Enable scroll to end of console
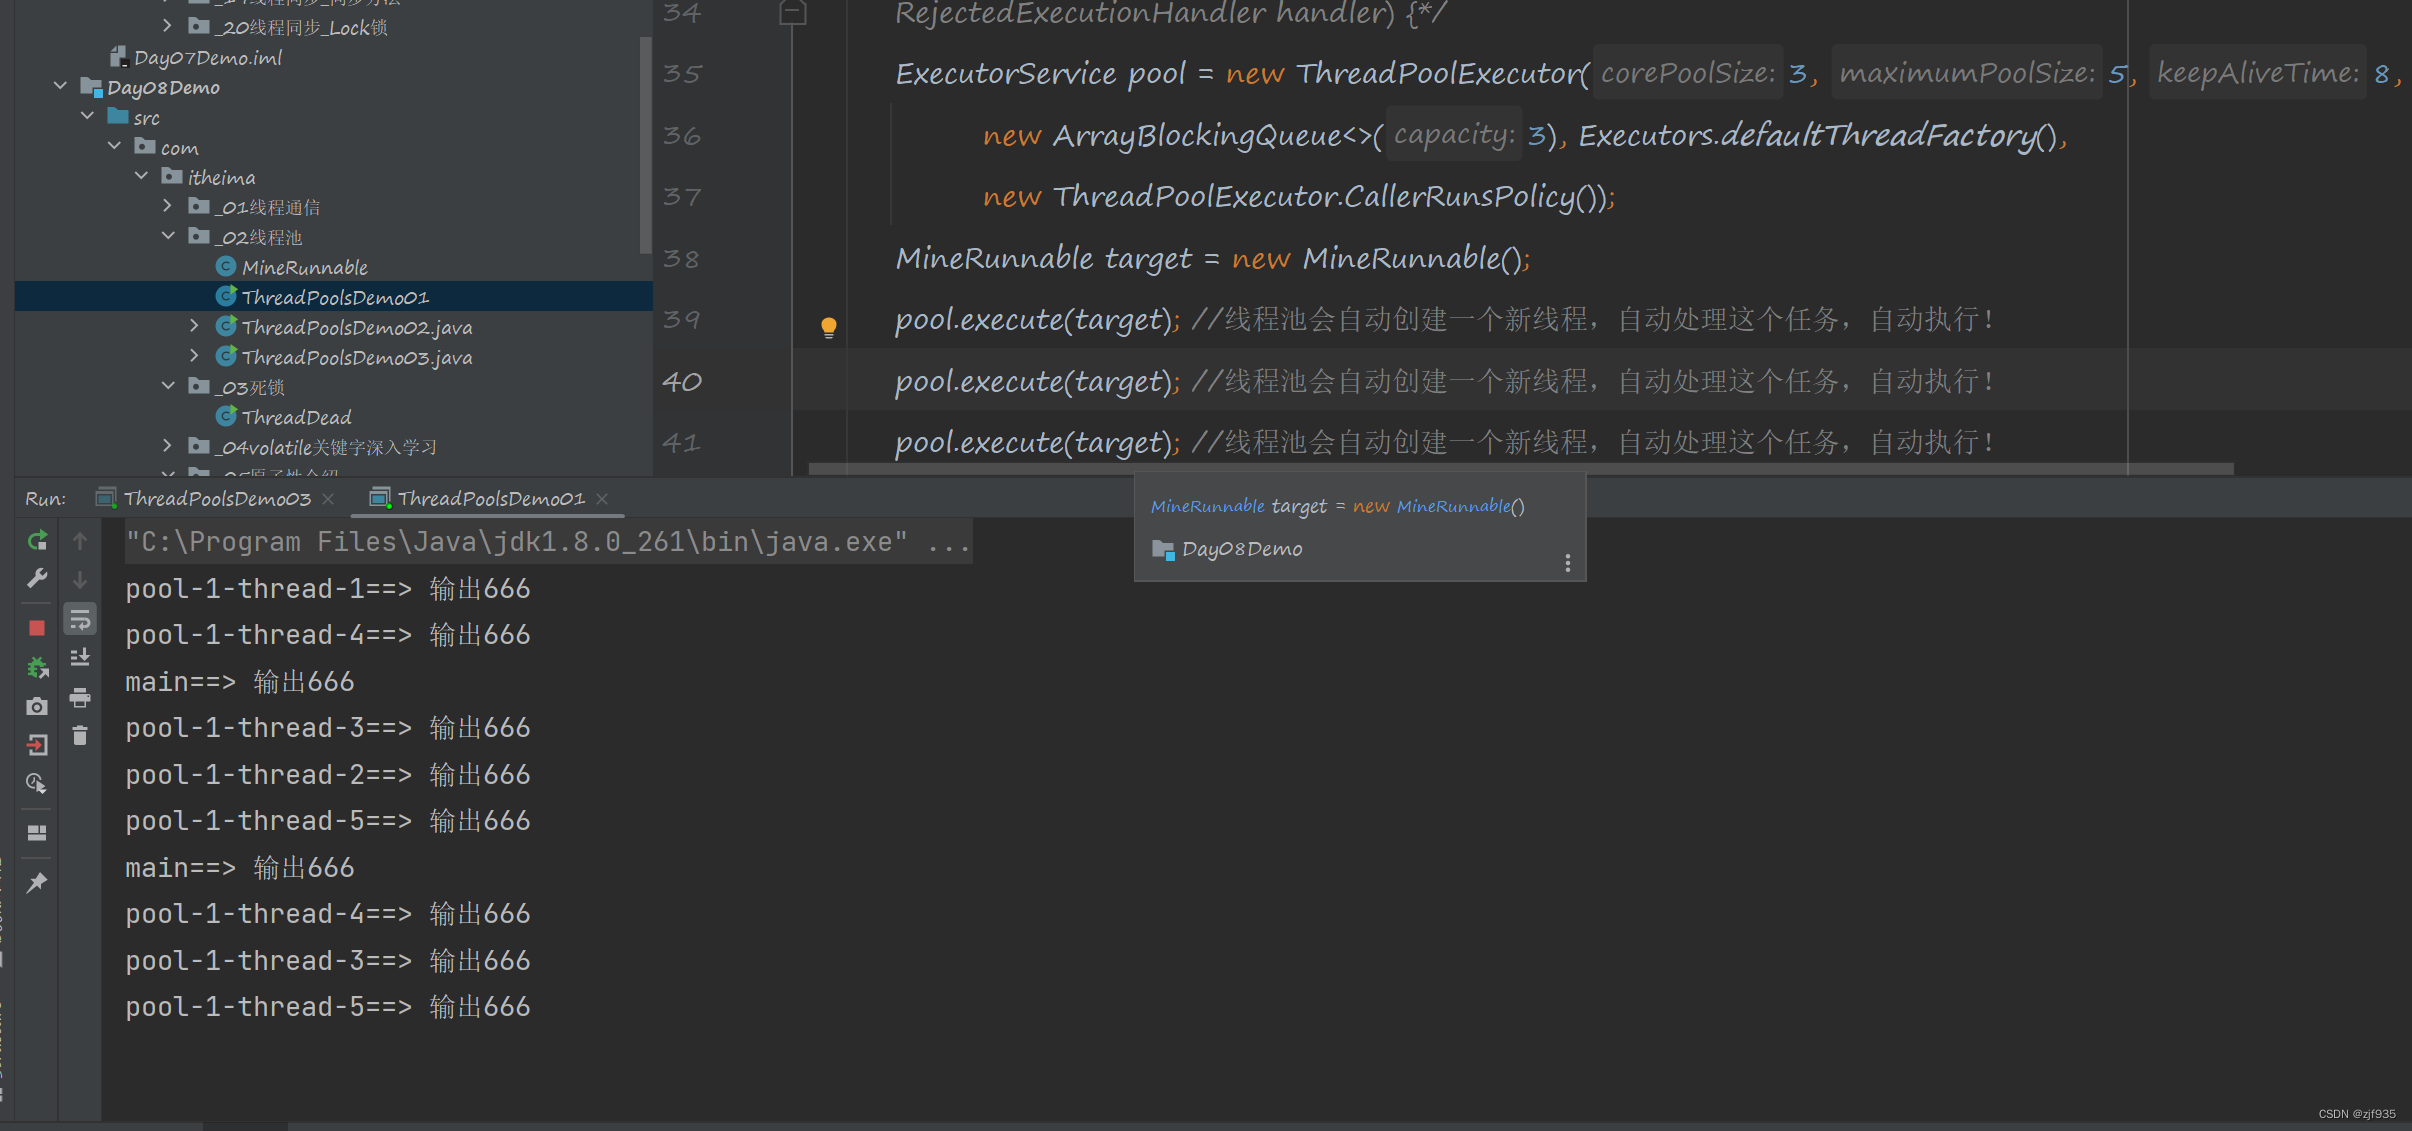This screenshot has width=2412, height=1131. 80,657
